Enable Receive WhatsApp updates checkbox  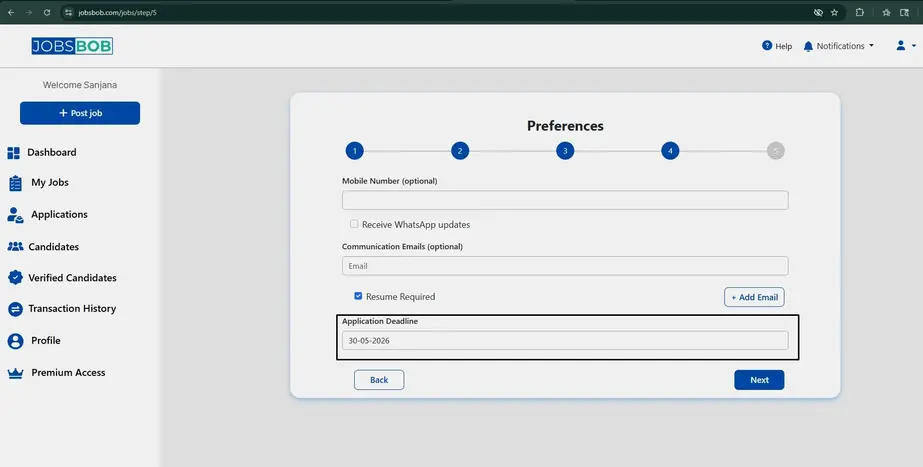354,225
